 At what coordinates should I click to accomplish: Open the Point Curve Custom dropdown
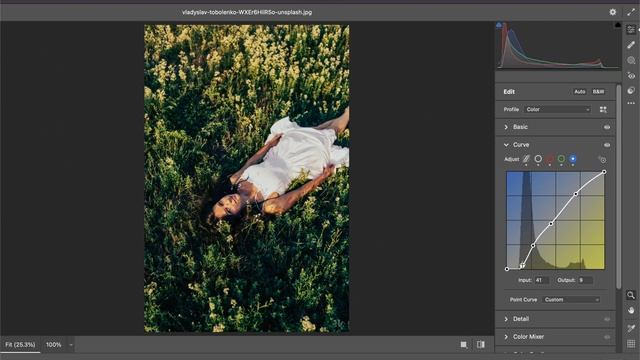(x=571, y=300)
